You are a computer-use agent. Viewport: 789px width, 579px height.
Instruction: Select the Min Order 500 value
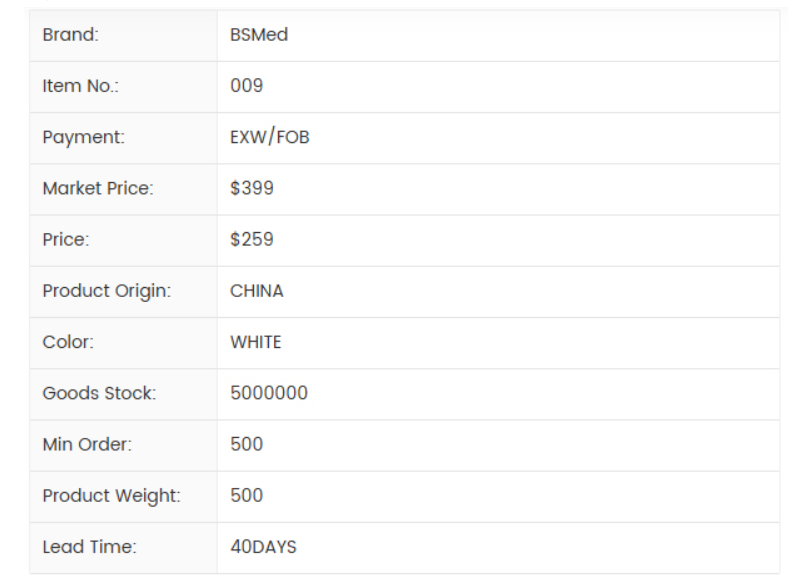pyautogui.click(x=247, y=445)
